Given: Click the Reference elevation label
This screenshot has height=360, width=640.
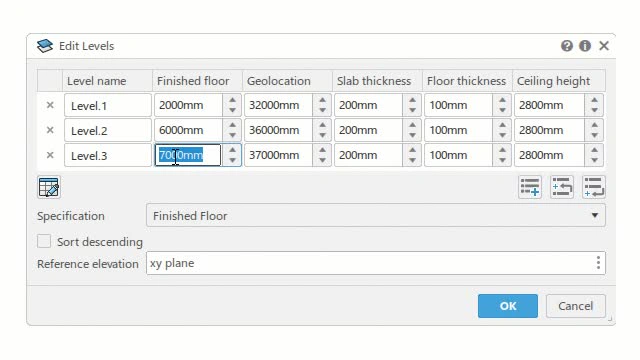Looking at the screenshot, I should click(x=88, y=264).
